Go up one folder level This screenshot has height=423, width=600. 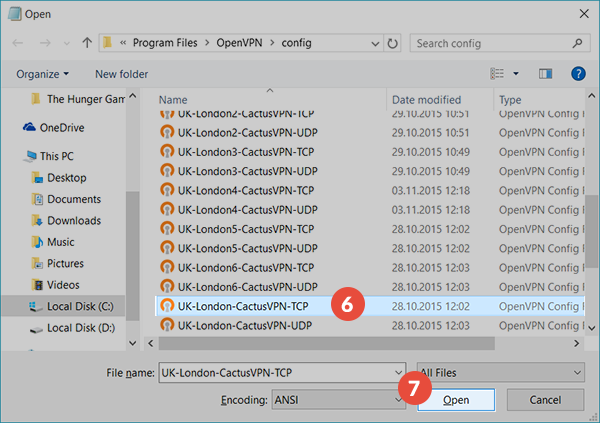click(87, 42)
